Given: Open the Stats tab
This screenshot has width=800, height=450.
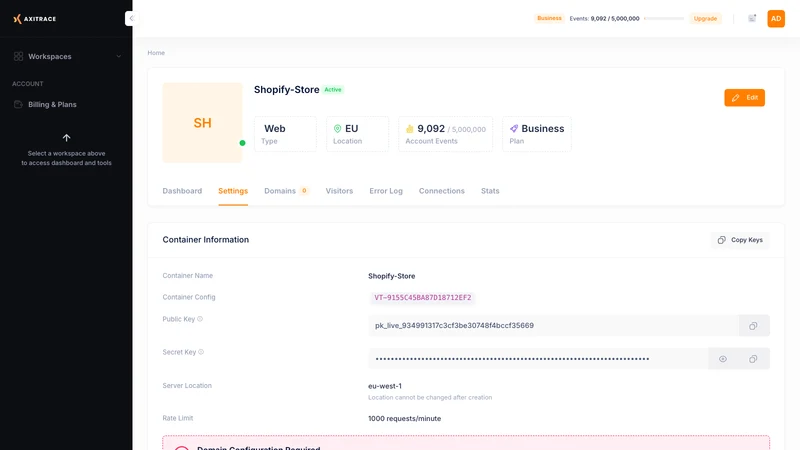Looking at the screenshot, I should coord(490,191).
